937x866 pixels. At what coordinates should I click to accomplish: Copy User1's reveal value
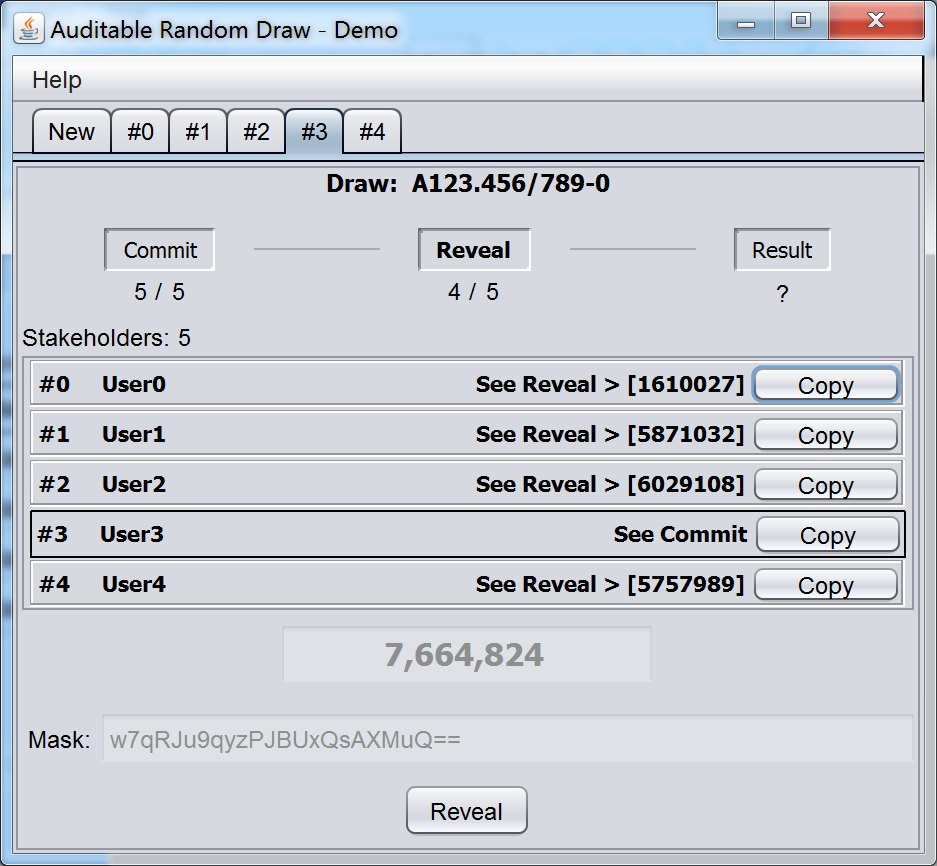click(x=826, y=435)
